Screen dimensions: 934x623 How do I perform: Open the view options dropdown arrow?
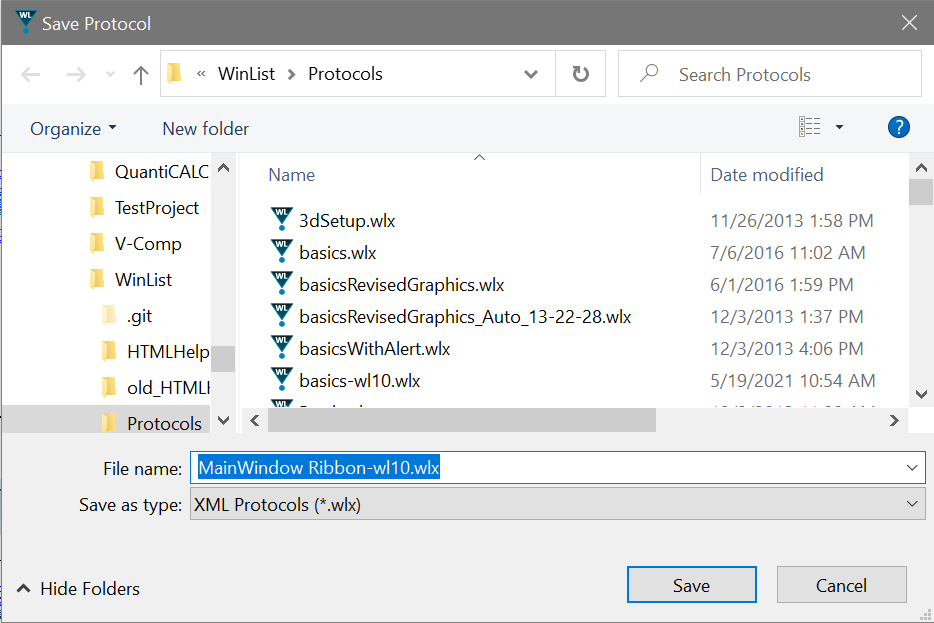coord(839,127)
